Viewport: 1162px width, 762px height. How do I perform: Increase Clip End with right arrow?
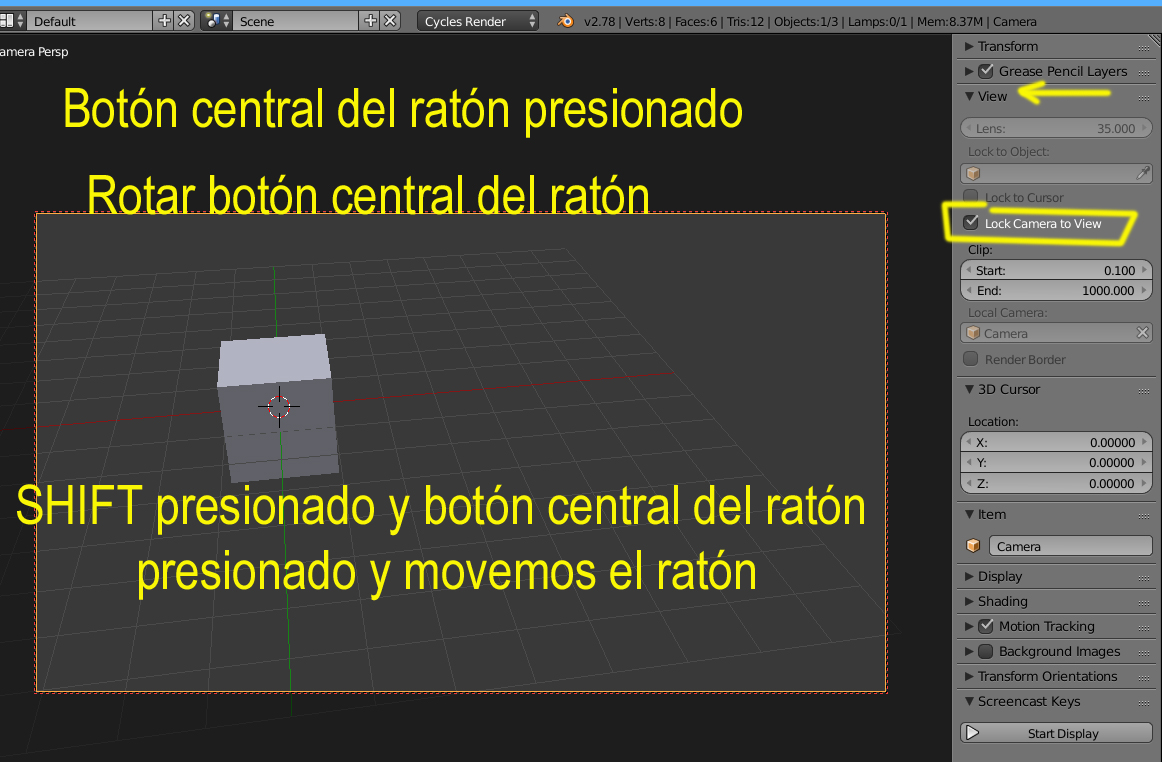pyautogui.click(x=1144, y=291)
